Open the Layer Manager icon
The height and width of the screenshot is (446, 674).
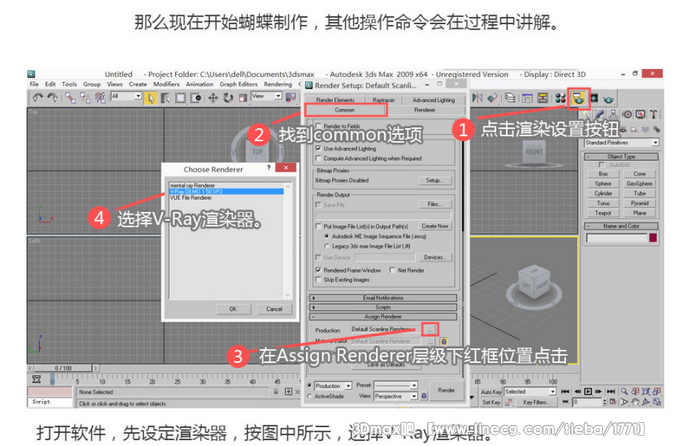(510, 98)
